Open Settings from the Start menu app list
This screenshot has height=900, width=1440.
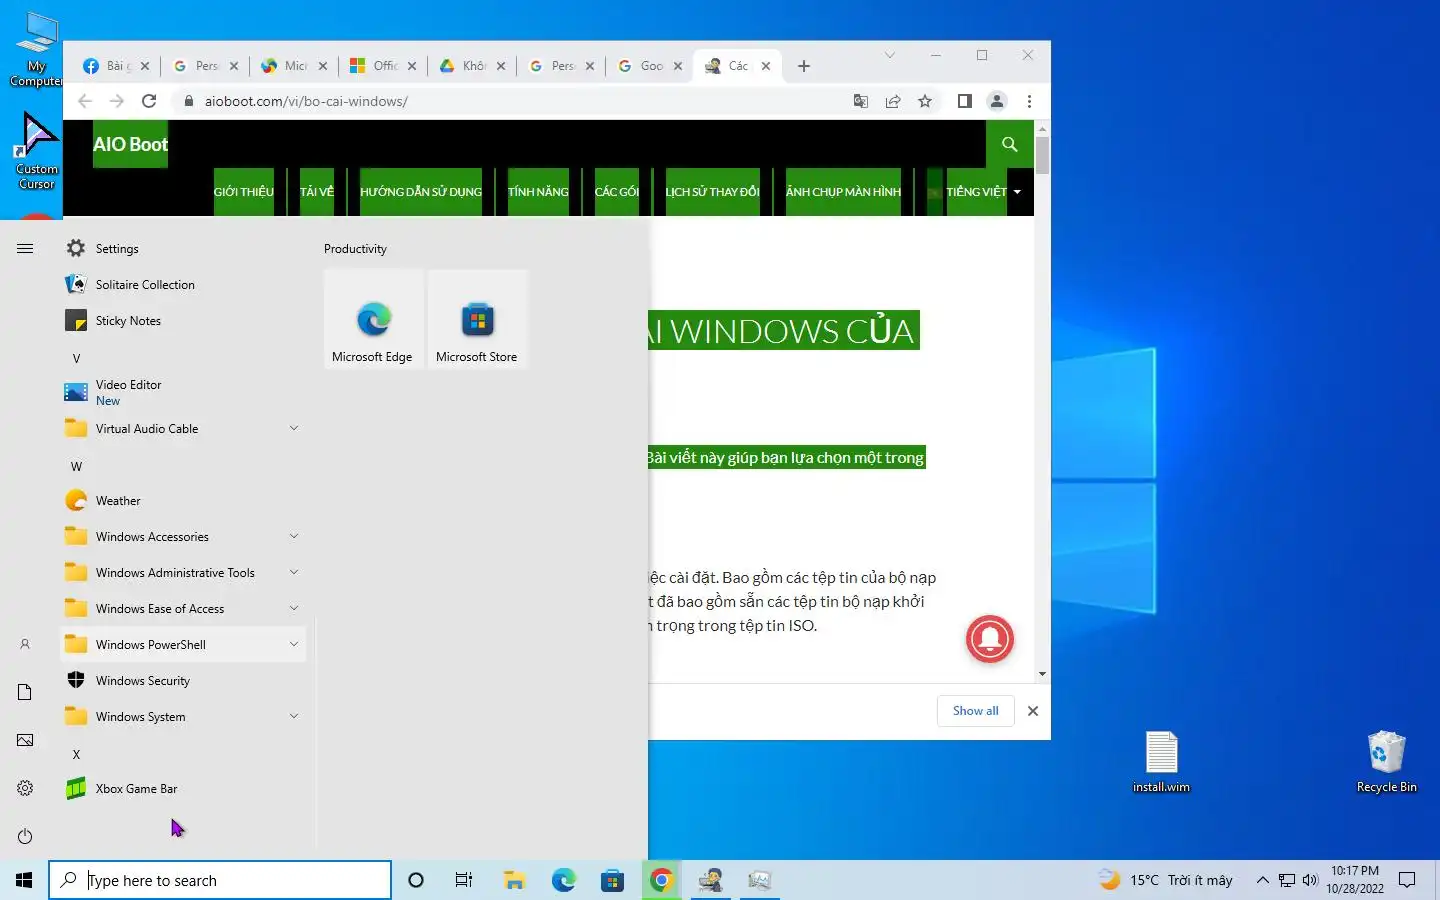click(x=183, y=248)
